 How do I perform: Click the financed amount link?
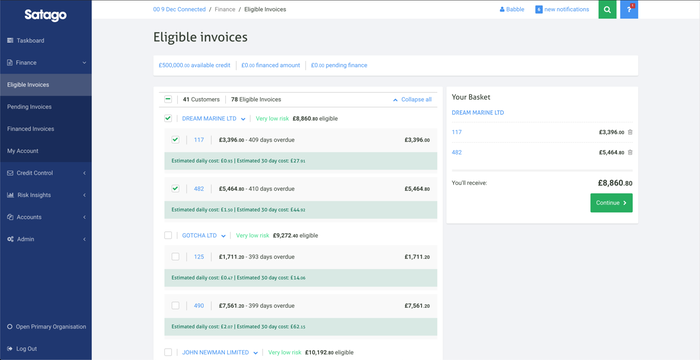(x=271, y=65)
